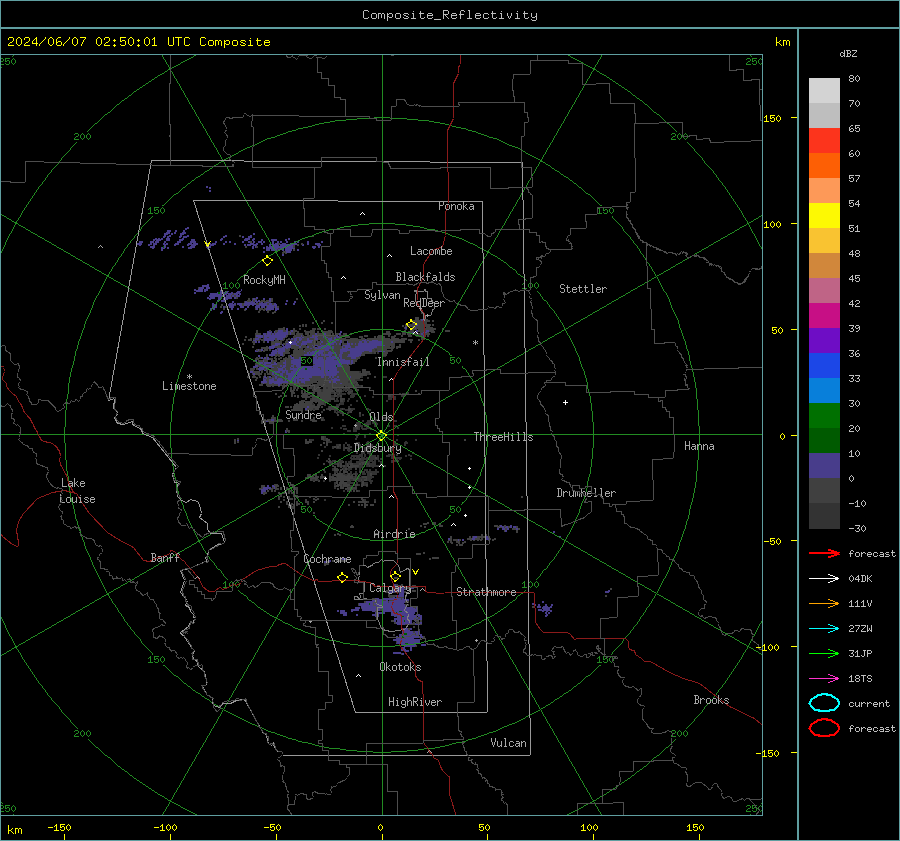
Task: Click the purple echo south of Calgary
Action: coord(410,638)
